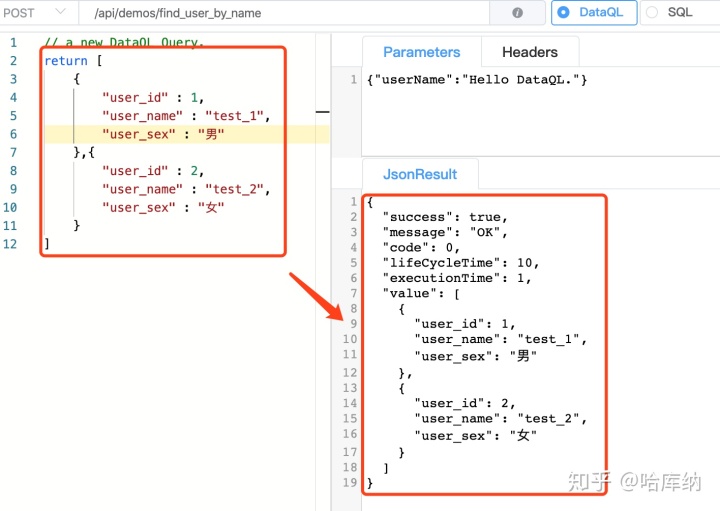Click "user_name": "test_2" in JsonResult

[501, 419]
